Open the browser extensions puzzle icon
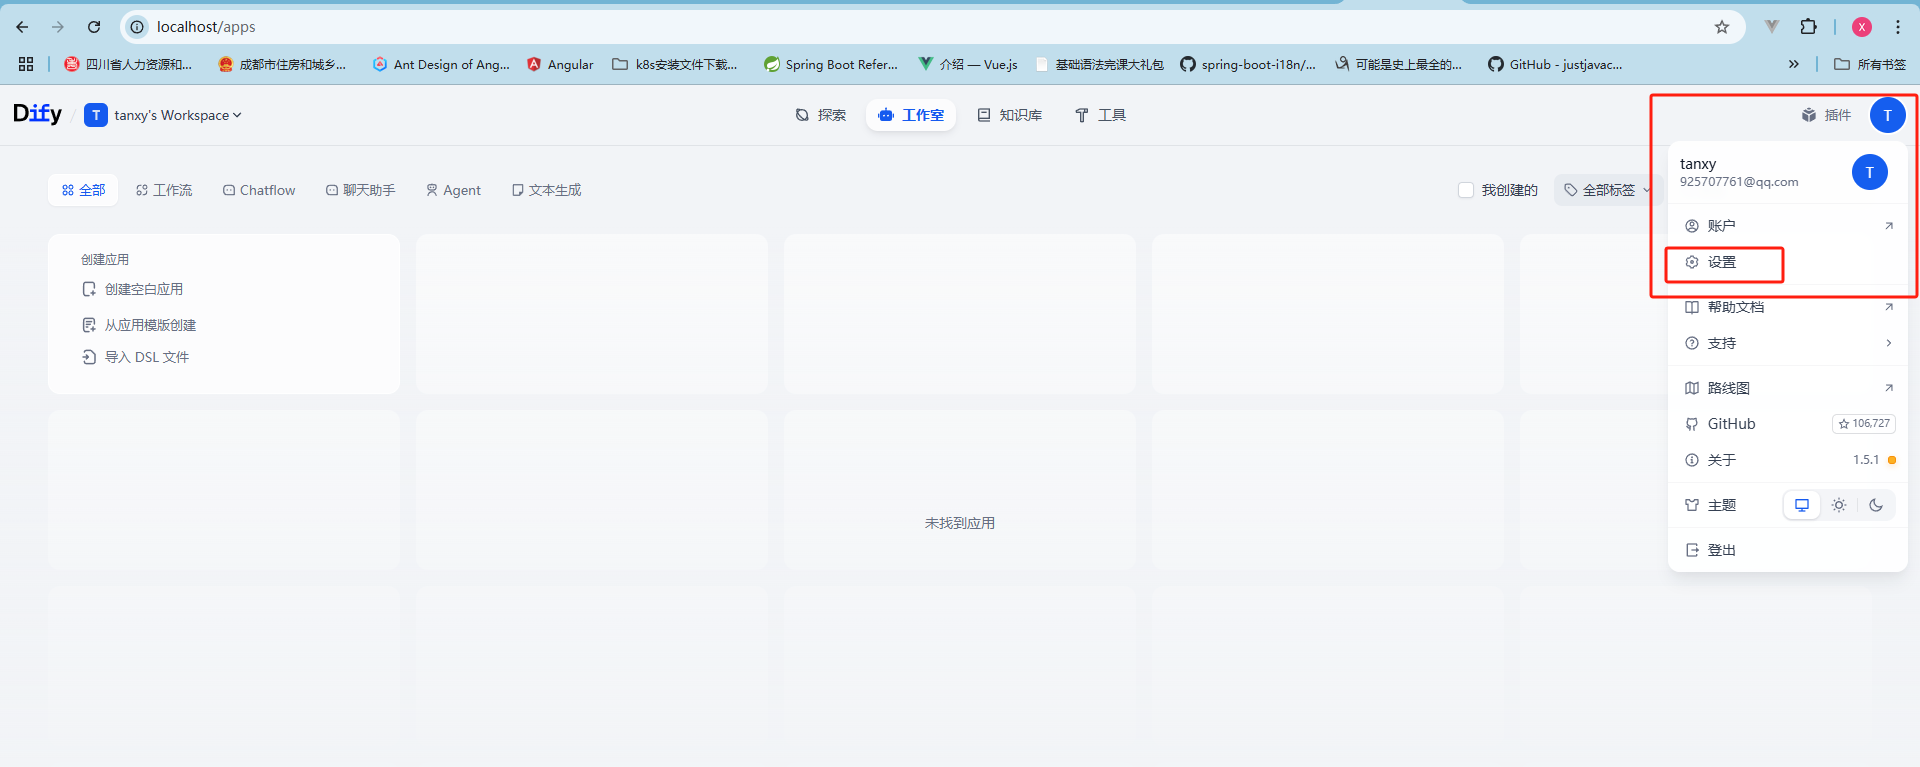Screen dimensions: 1920x767 pyautogui.click(x=1808, y=27)
